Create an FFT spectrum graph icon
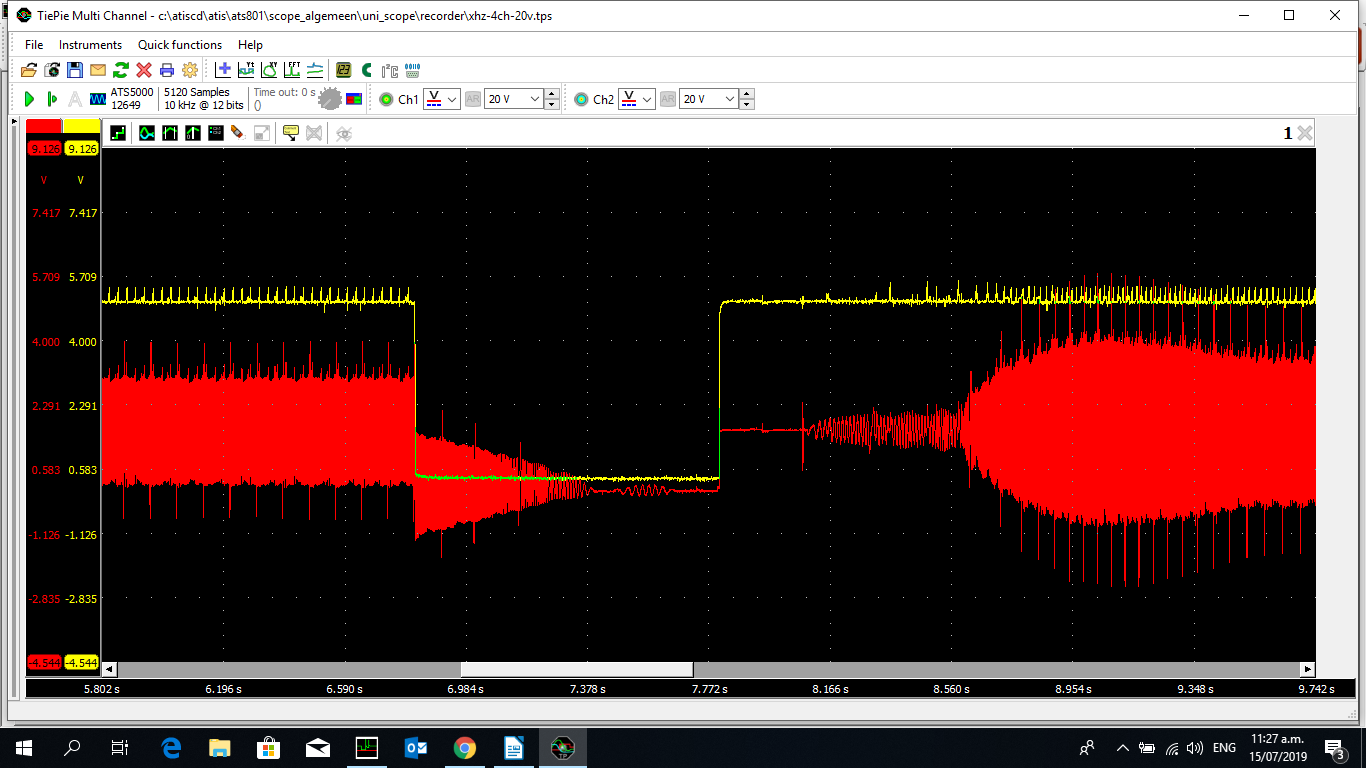 point(292,70)
